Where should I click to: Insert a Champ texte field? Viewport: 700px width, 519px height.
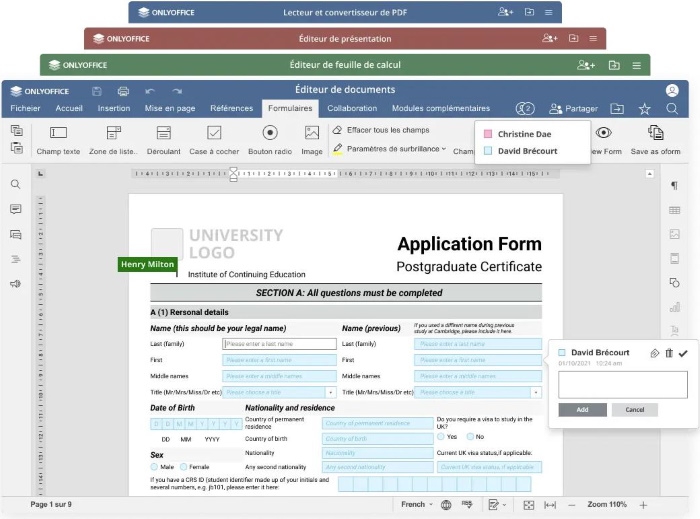[58, 140]
